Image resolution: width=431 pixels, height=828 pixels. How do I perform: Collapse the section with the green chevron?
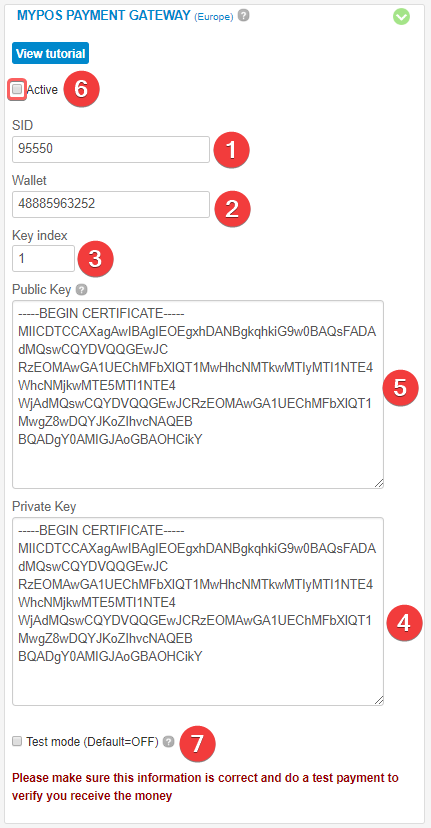[401, 17]
